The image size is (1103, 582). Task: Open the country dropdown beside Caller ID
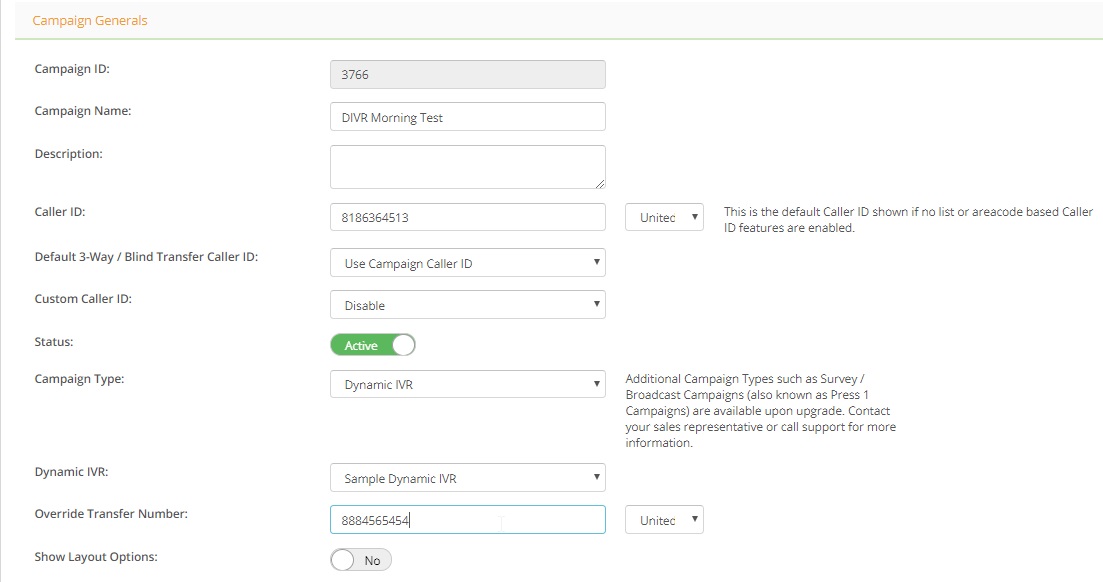[x=664, y=217]
